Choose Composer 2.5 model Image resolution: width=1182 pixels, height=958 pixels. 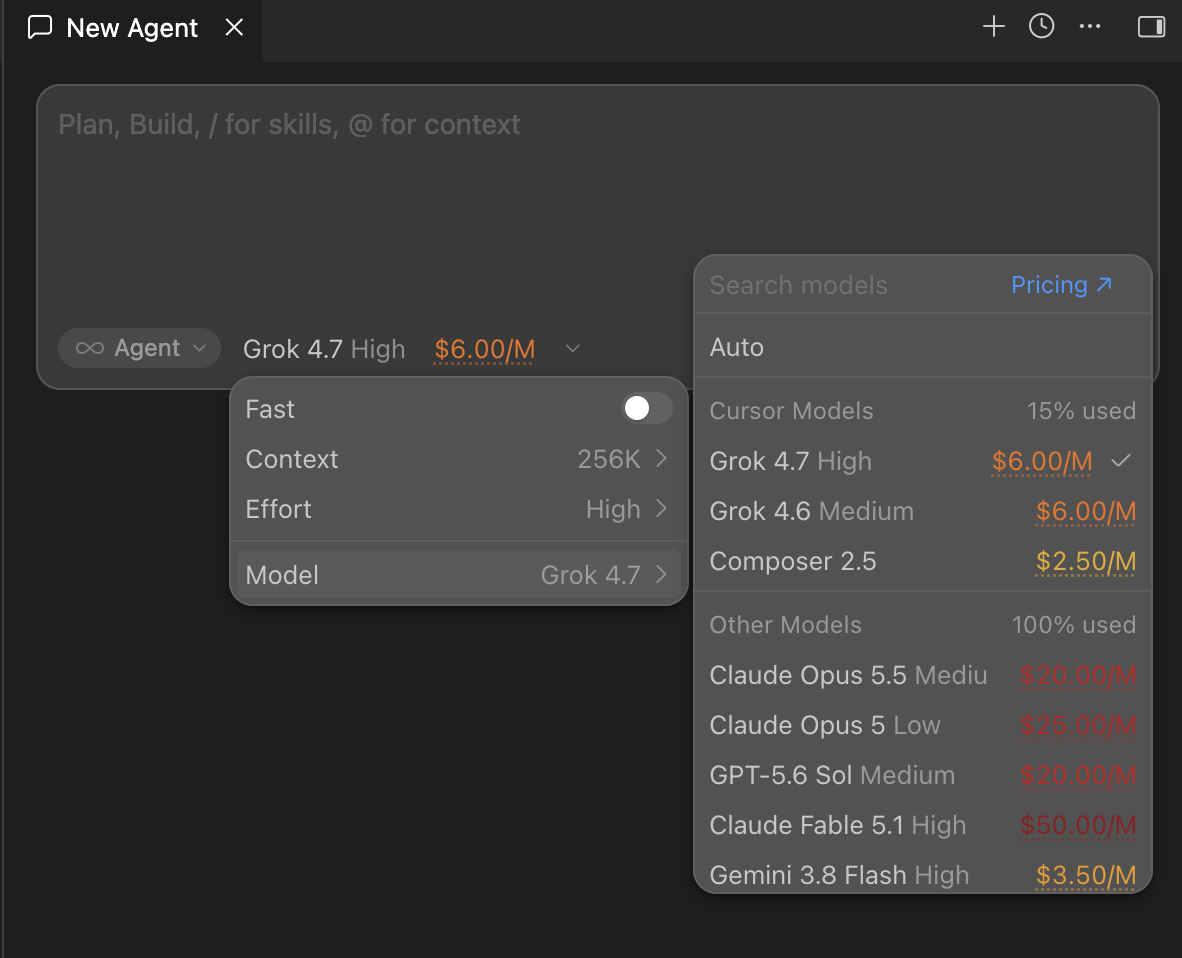(x=923, y=562)
